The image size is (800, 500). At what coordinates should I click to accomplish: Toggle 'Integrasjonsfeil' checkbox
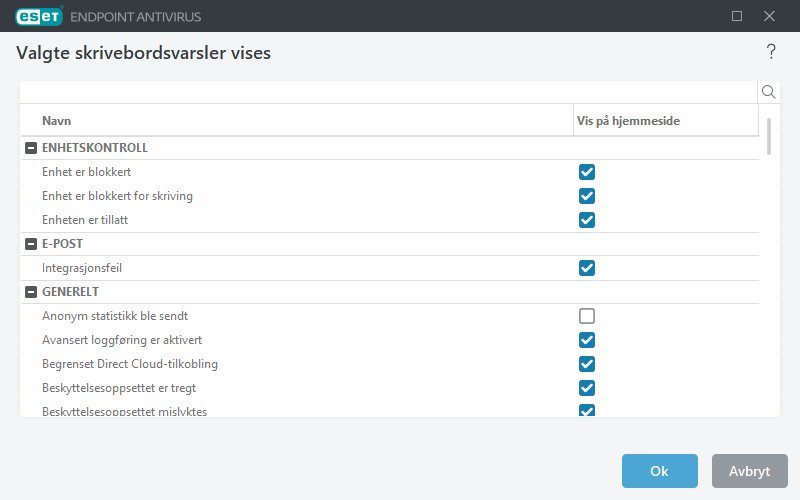[587, 268]
